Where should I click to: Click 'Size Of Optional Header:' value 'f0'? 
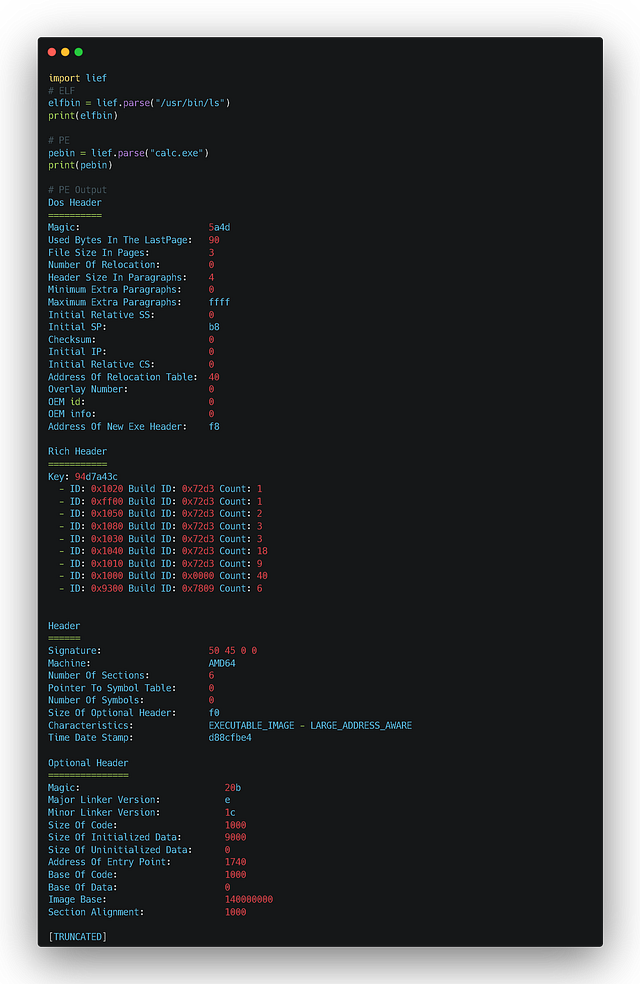pos(214,713)
